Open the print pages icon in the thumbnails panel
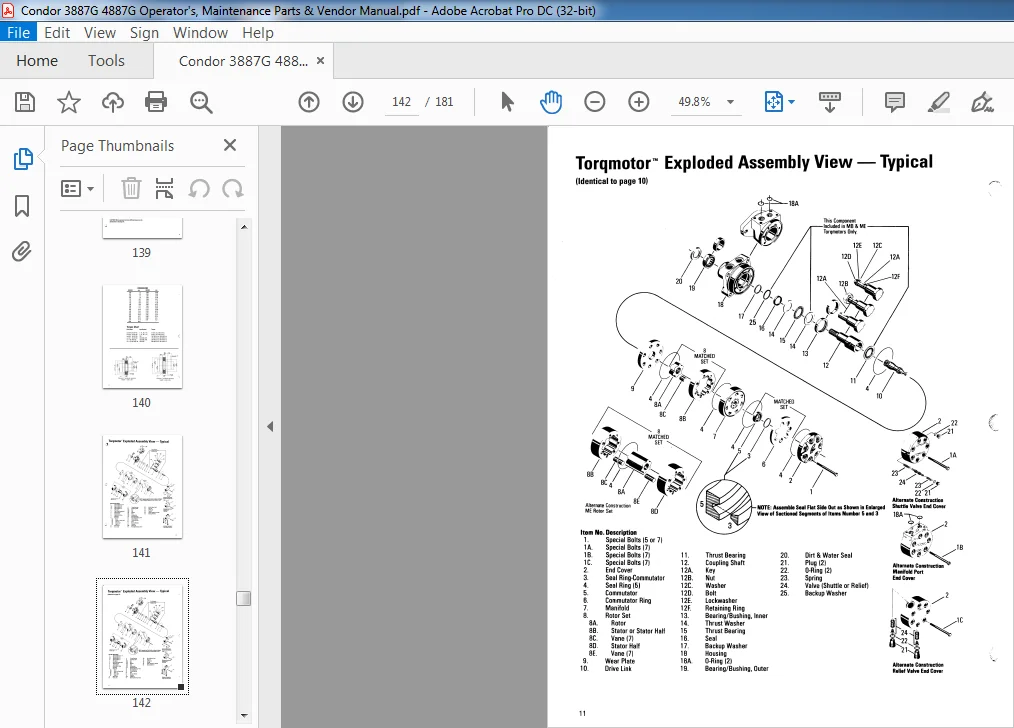This screenshot has height=728, width=1014. [x=164, y=189]
